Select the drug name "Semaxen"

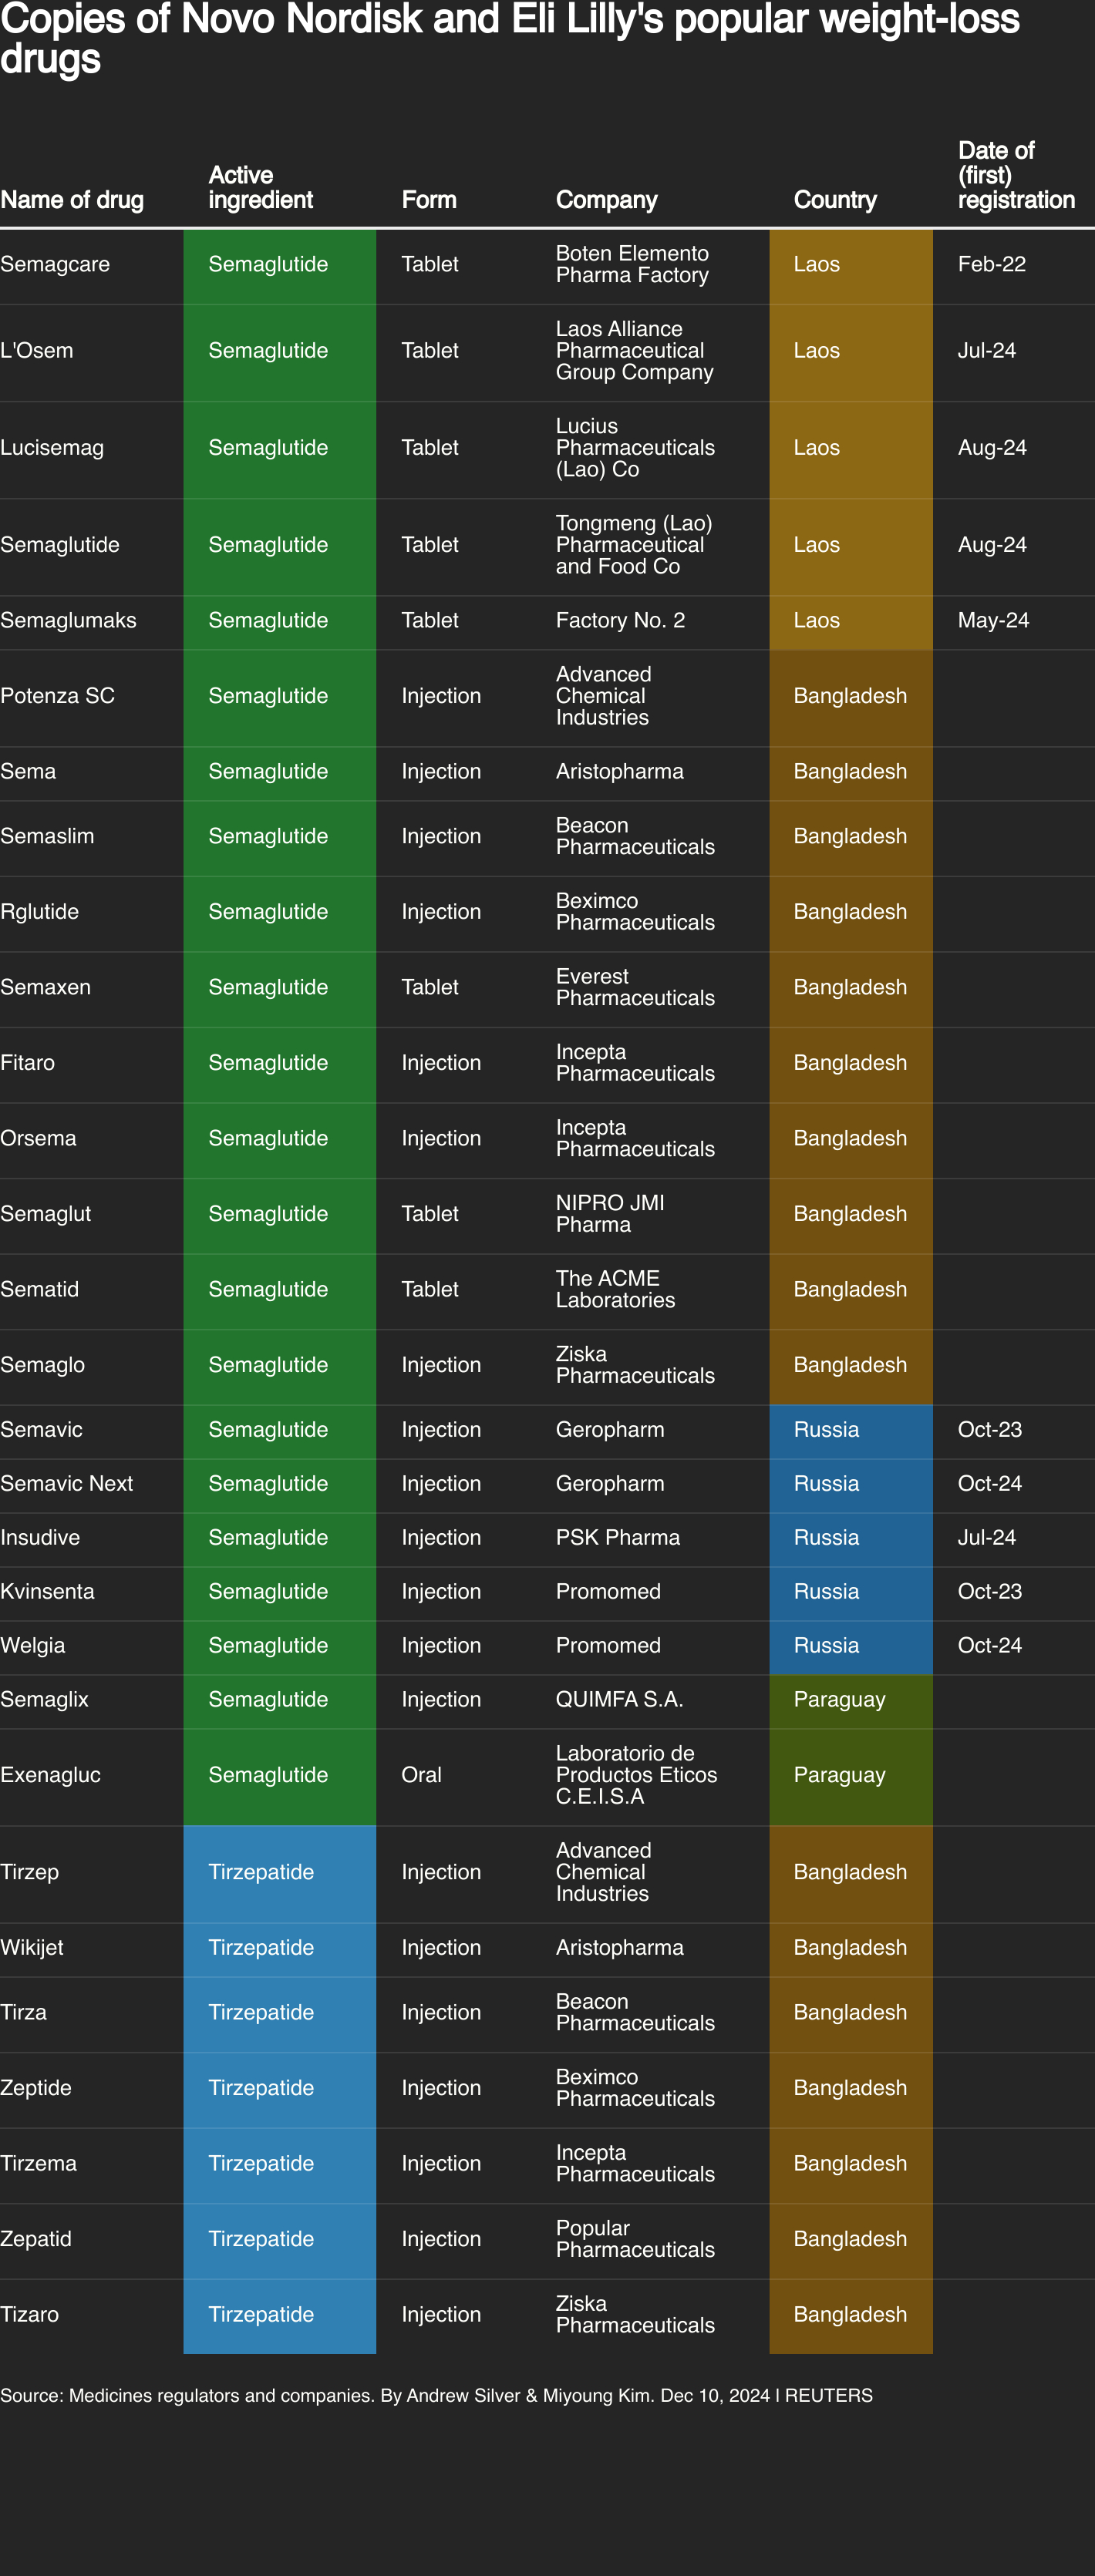[45, 987]
